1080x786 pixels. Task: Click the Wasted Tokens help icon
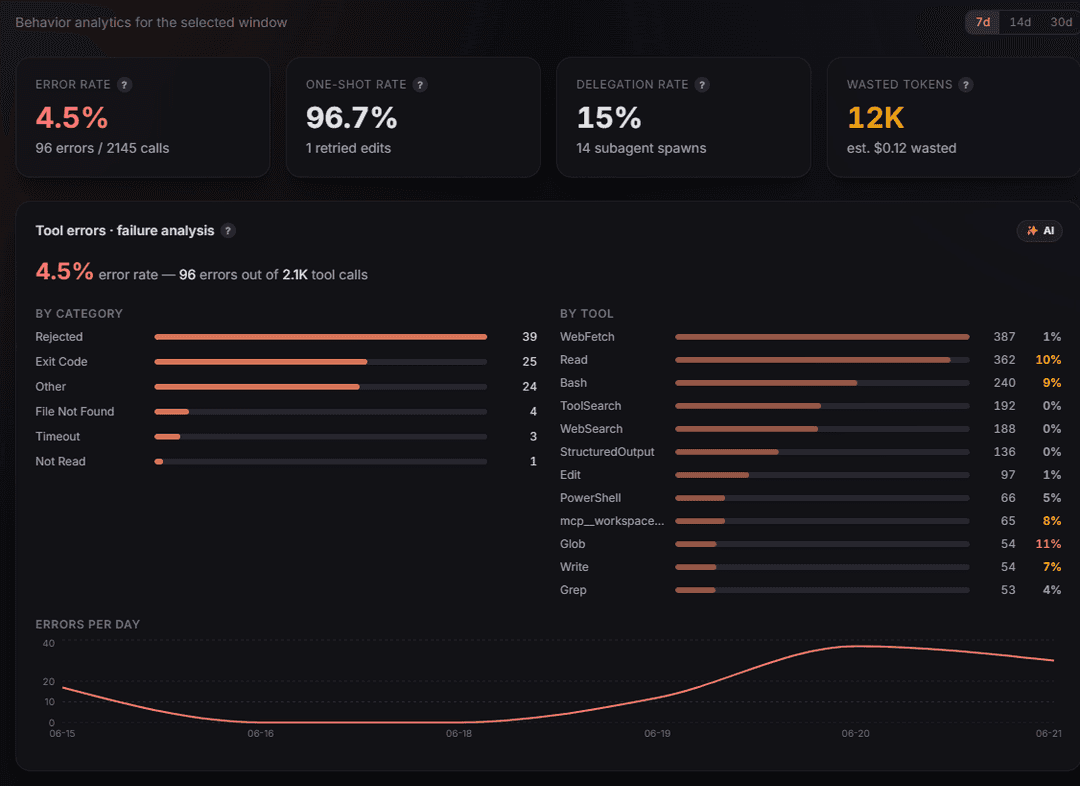click(966, 85)
